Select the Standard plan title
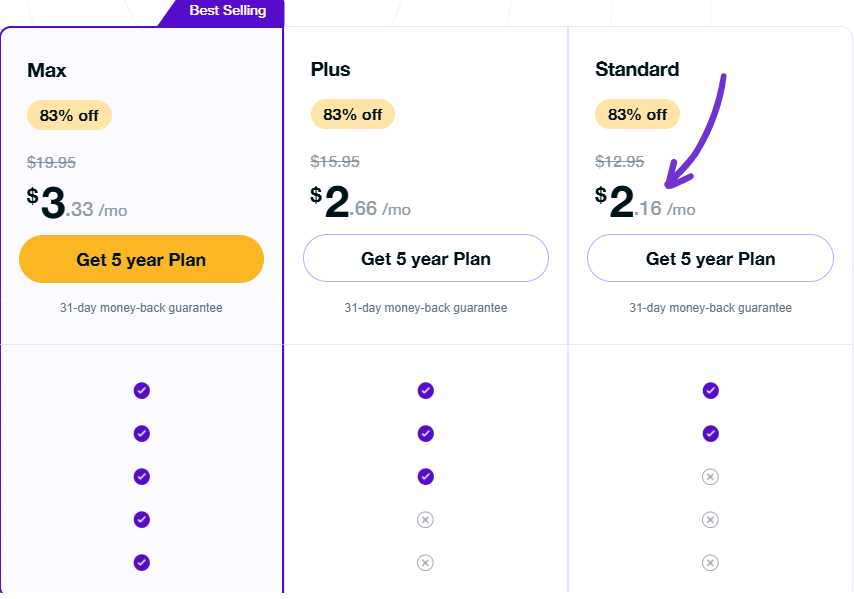 637,69
